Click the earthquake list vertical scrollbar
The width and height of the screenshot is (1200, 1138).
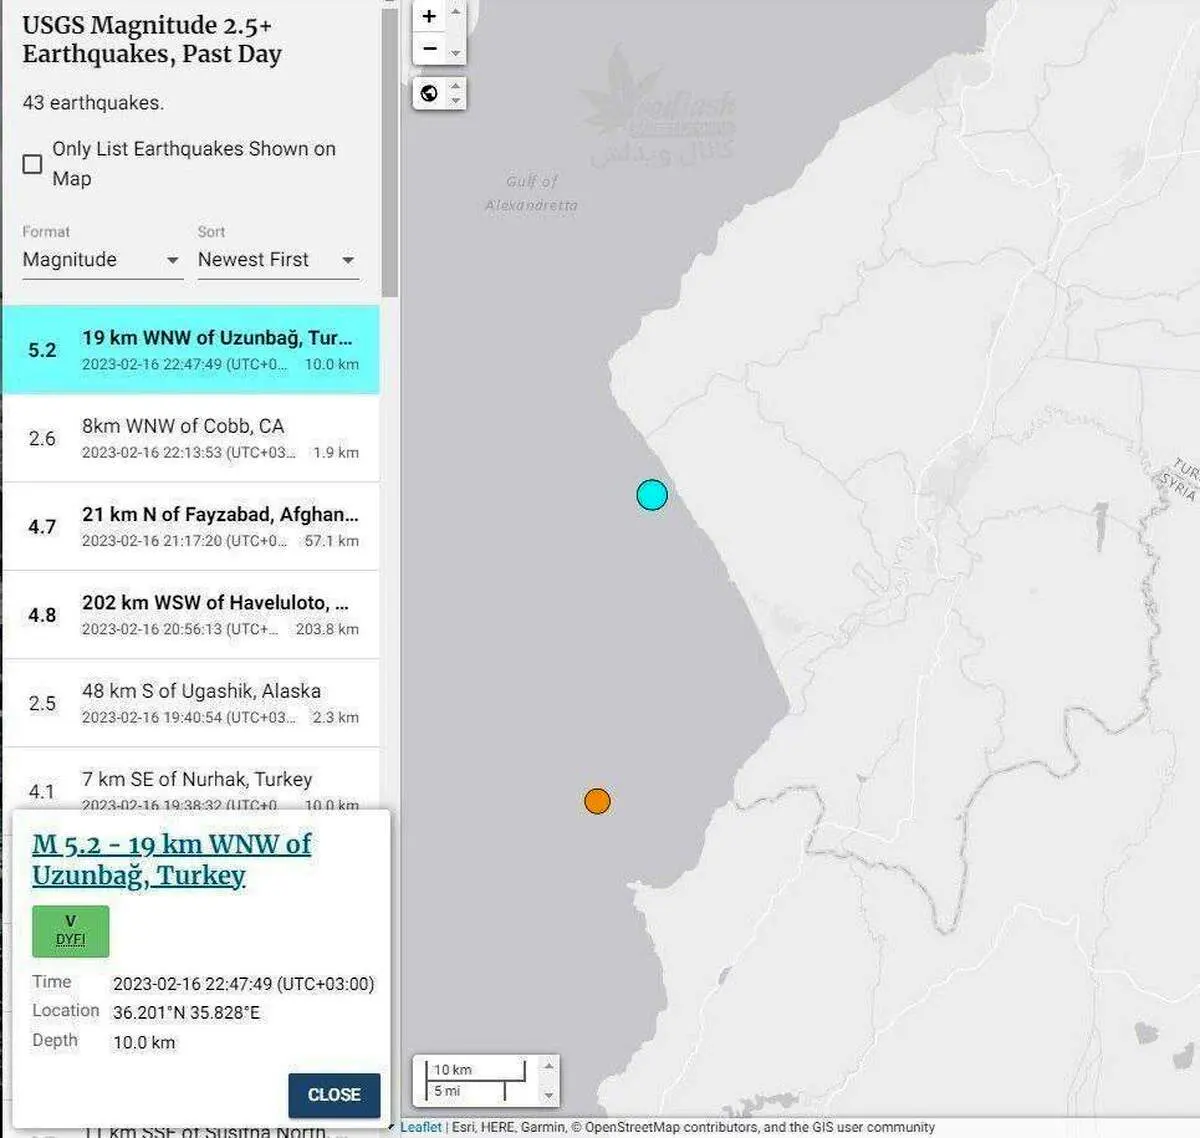[x=389, y=150]
